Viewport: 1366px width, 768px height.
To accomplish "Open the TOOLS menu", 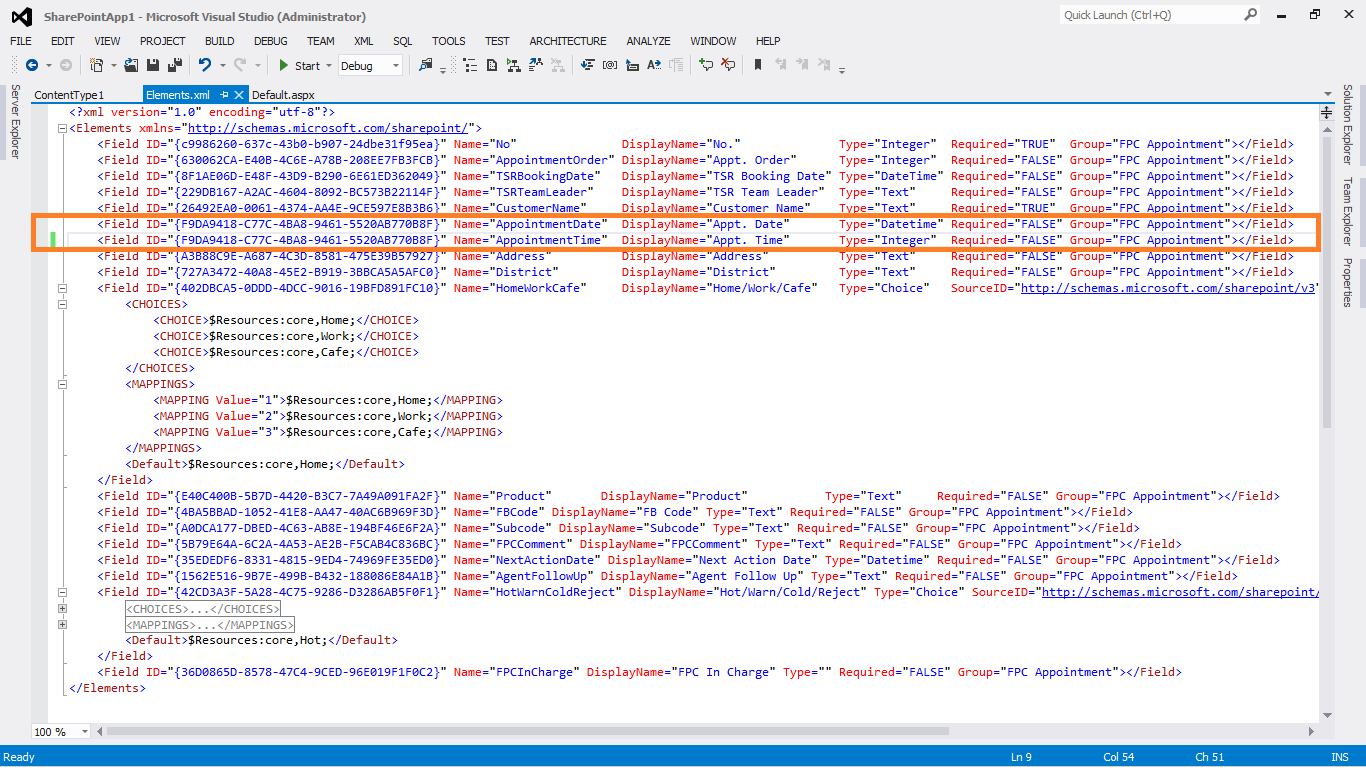I will tap(449, 41).
